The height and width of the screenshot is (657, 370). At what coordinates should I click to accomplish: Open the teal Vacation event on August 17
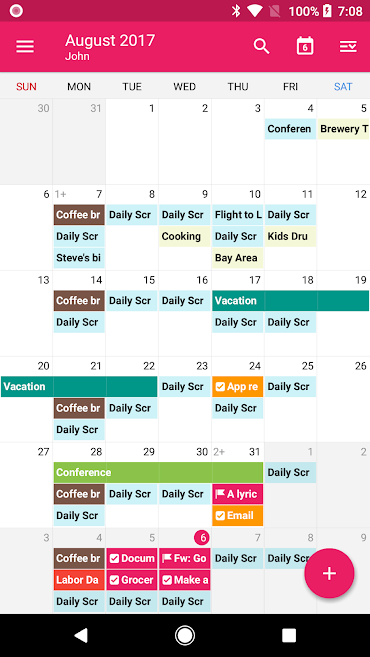[x=290, y=301]
